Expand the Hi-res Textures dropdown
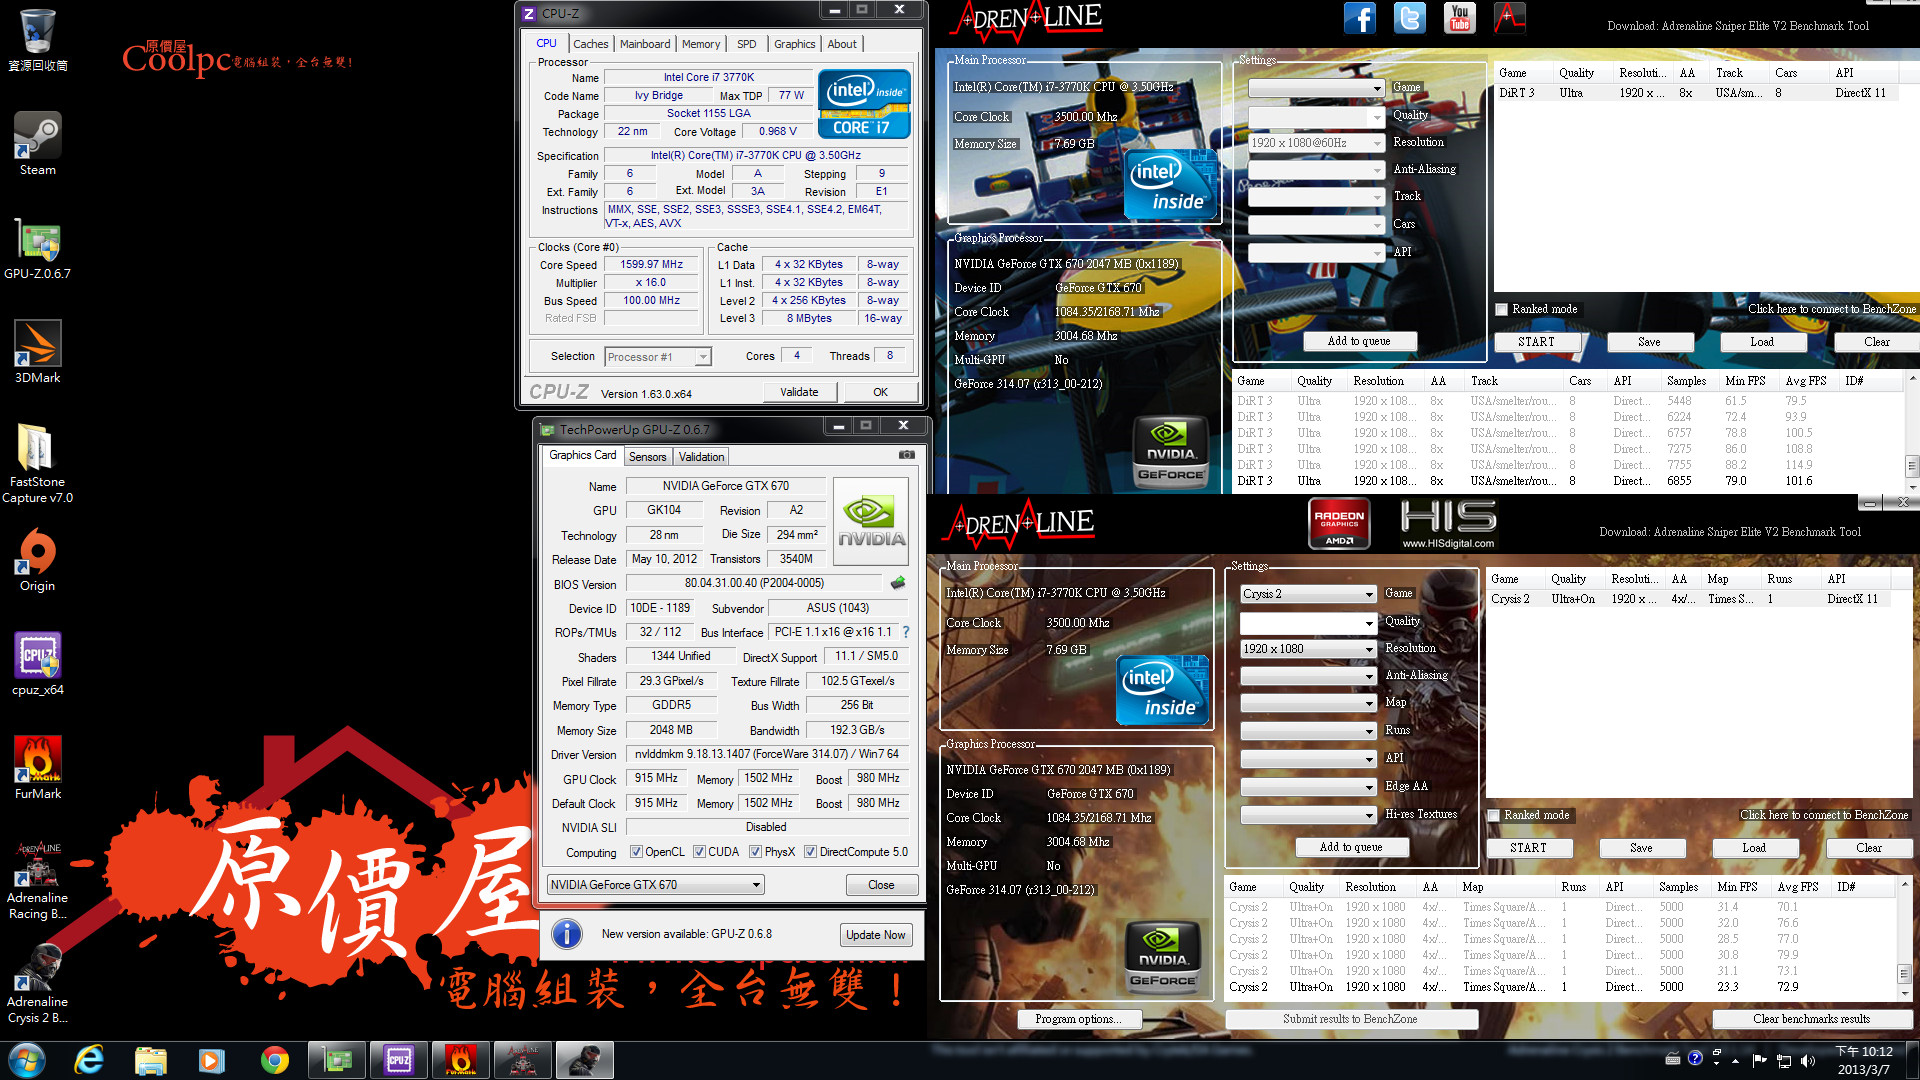Image resolution: width=1920 pixels, height=1080 pixels. click(1308, 815)
